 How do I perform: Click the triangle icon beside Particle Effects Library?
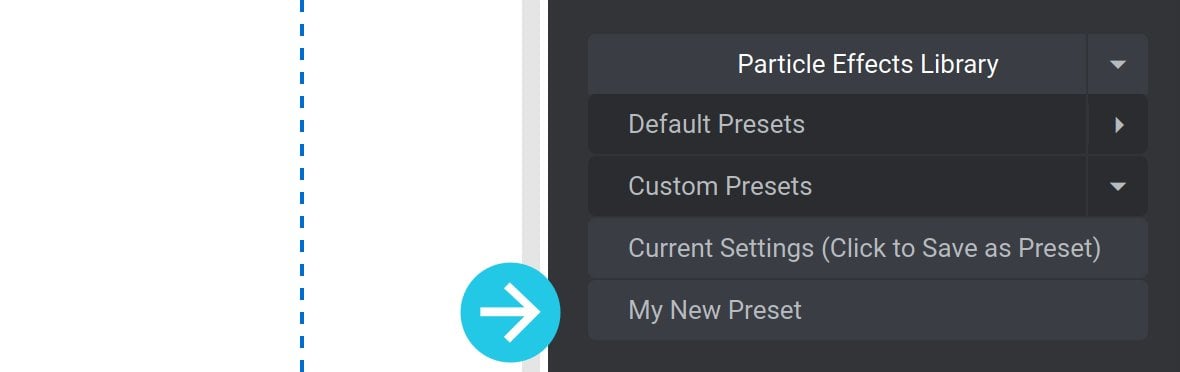1118,65
